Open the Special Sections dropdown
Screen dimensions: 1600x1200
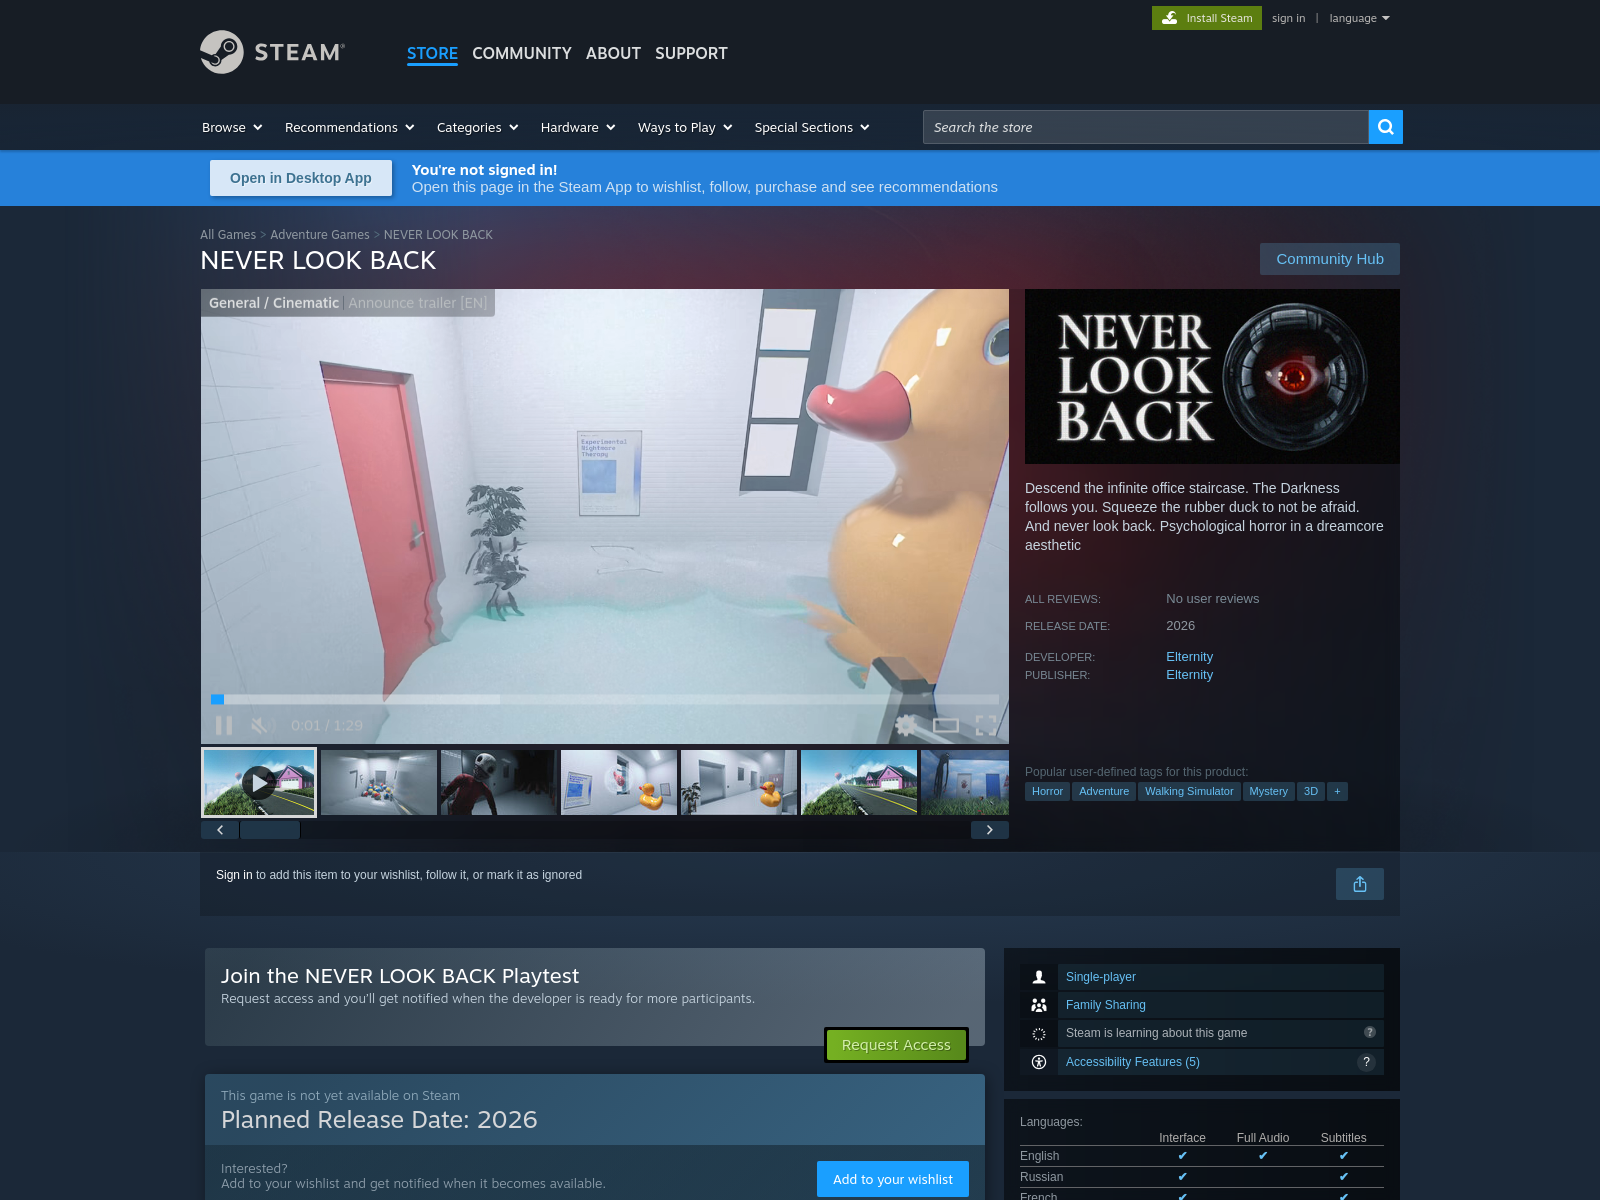click(812, 127)
